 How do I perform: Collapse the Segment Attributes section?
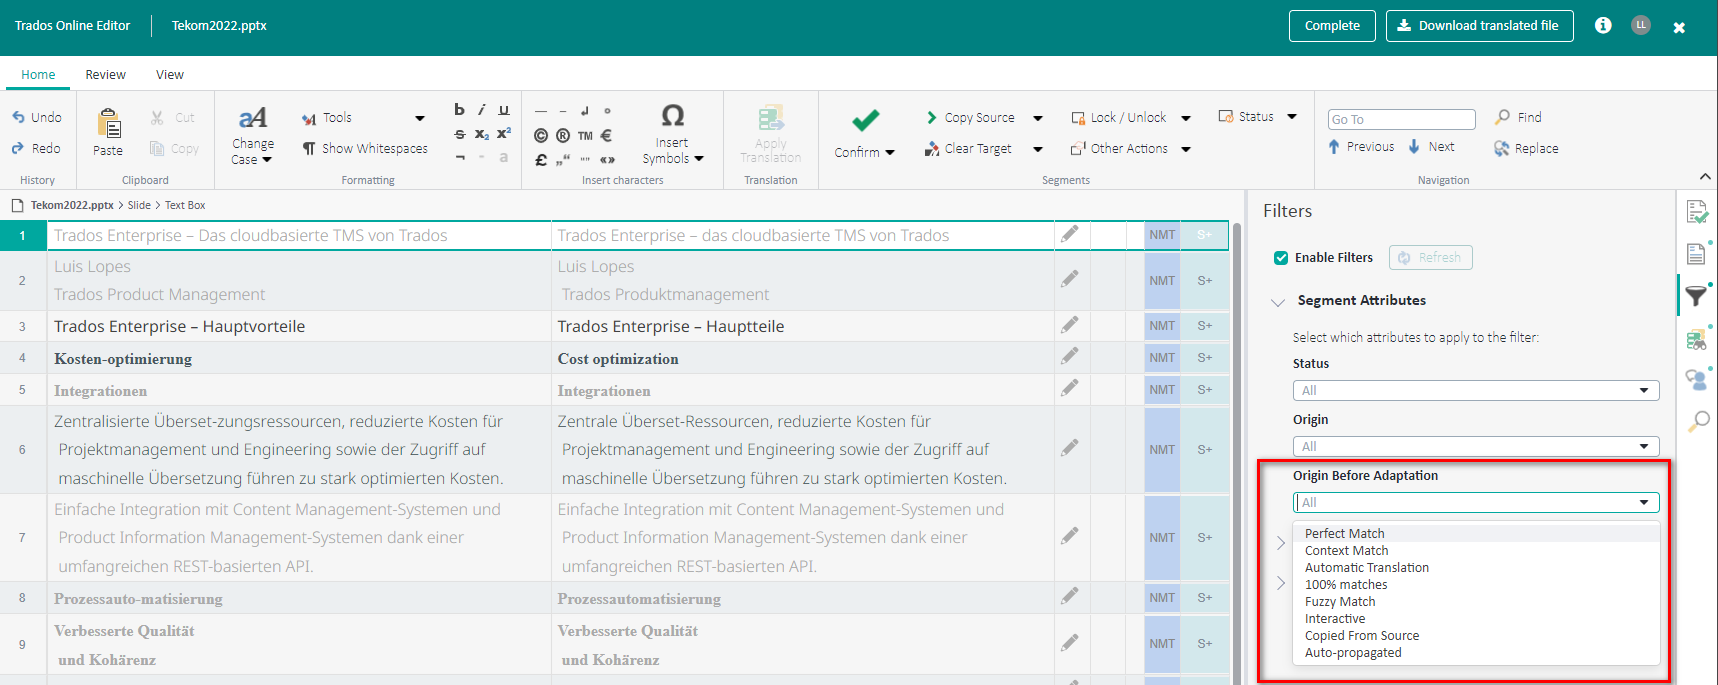[1277, 301]
